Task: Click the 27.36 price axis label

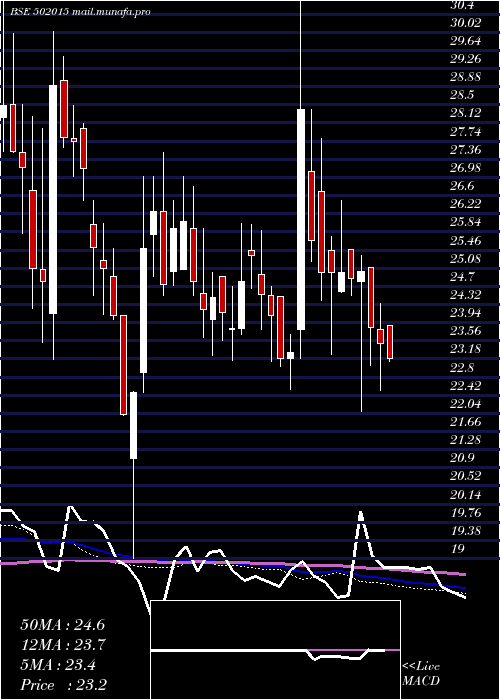Action: click(465, 149)
